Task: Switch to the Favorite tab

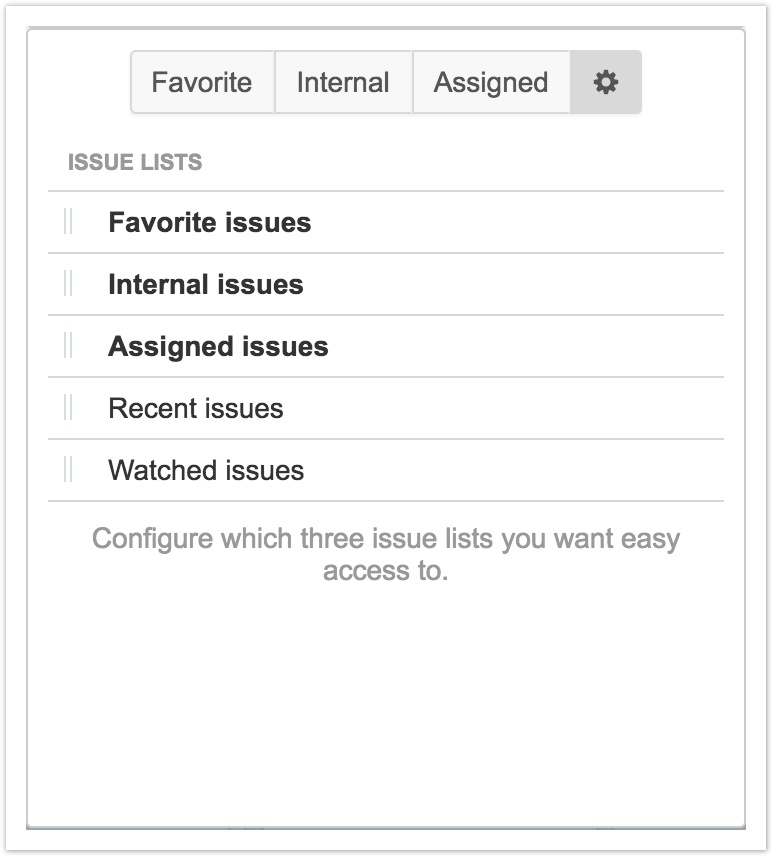Action: (202, 82)
